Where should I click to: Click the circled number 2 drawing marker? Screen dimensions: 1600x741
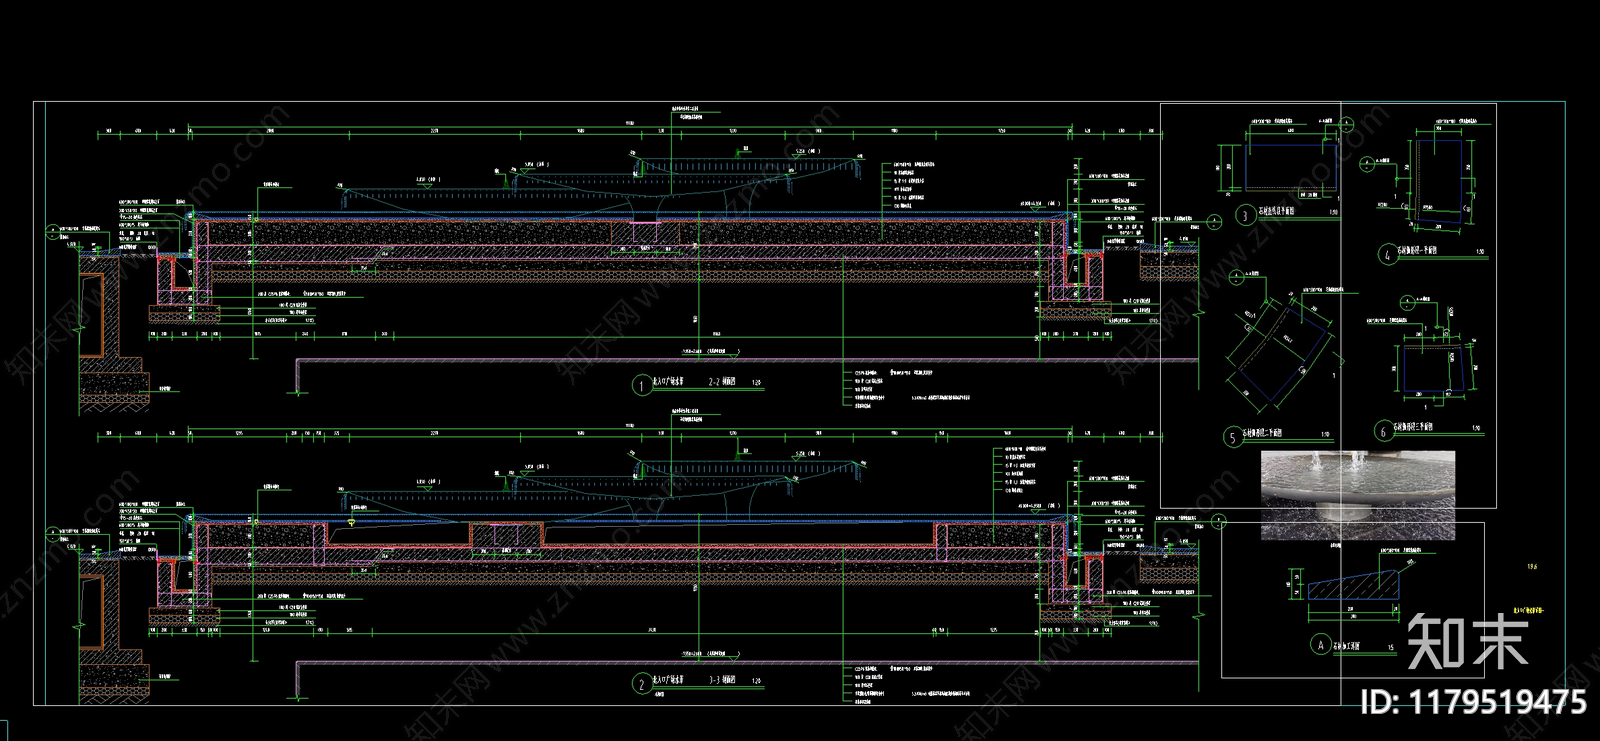click(x=641, y=684)
